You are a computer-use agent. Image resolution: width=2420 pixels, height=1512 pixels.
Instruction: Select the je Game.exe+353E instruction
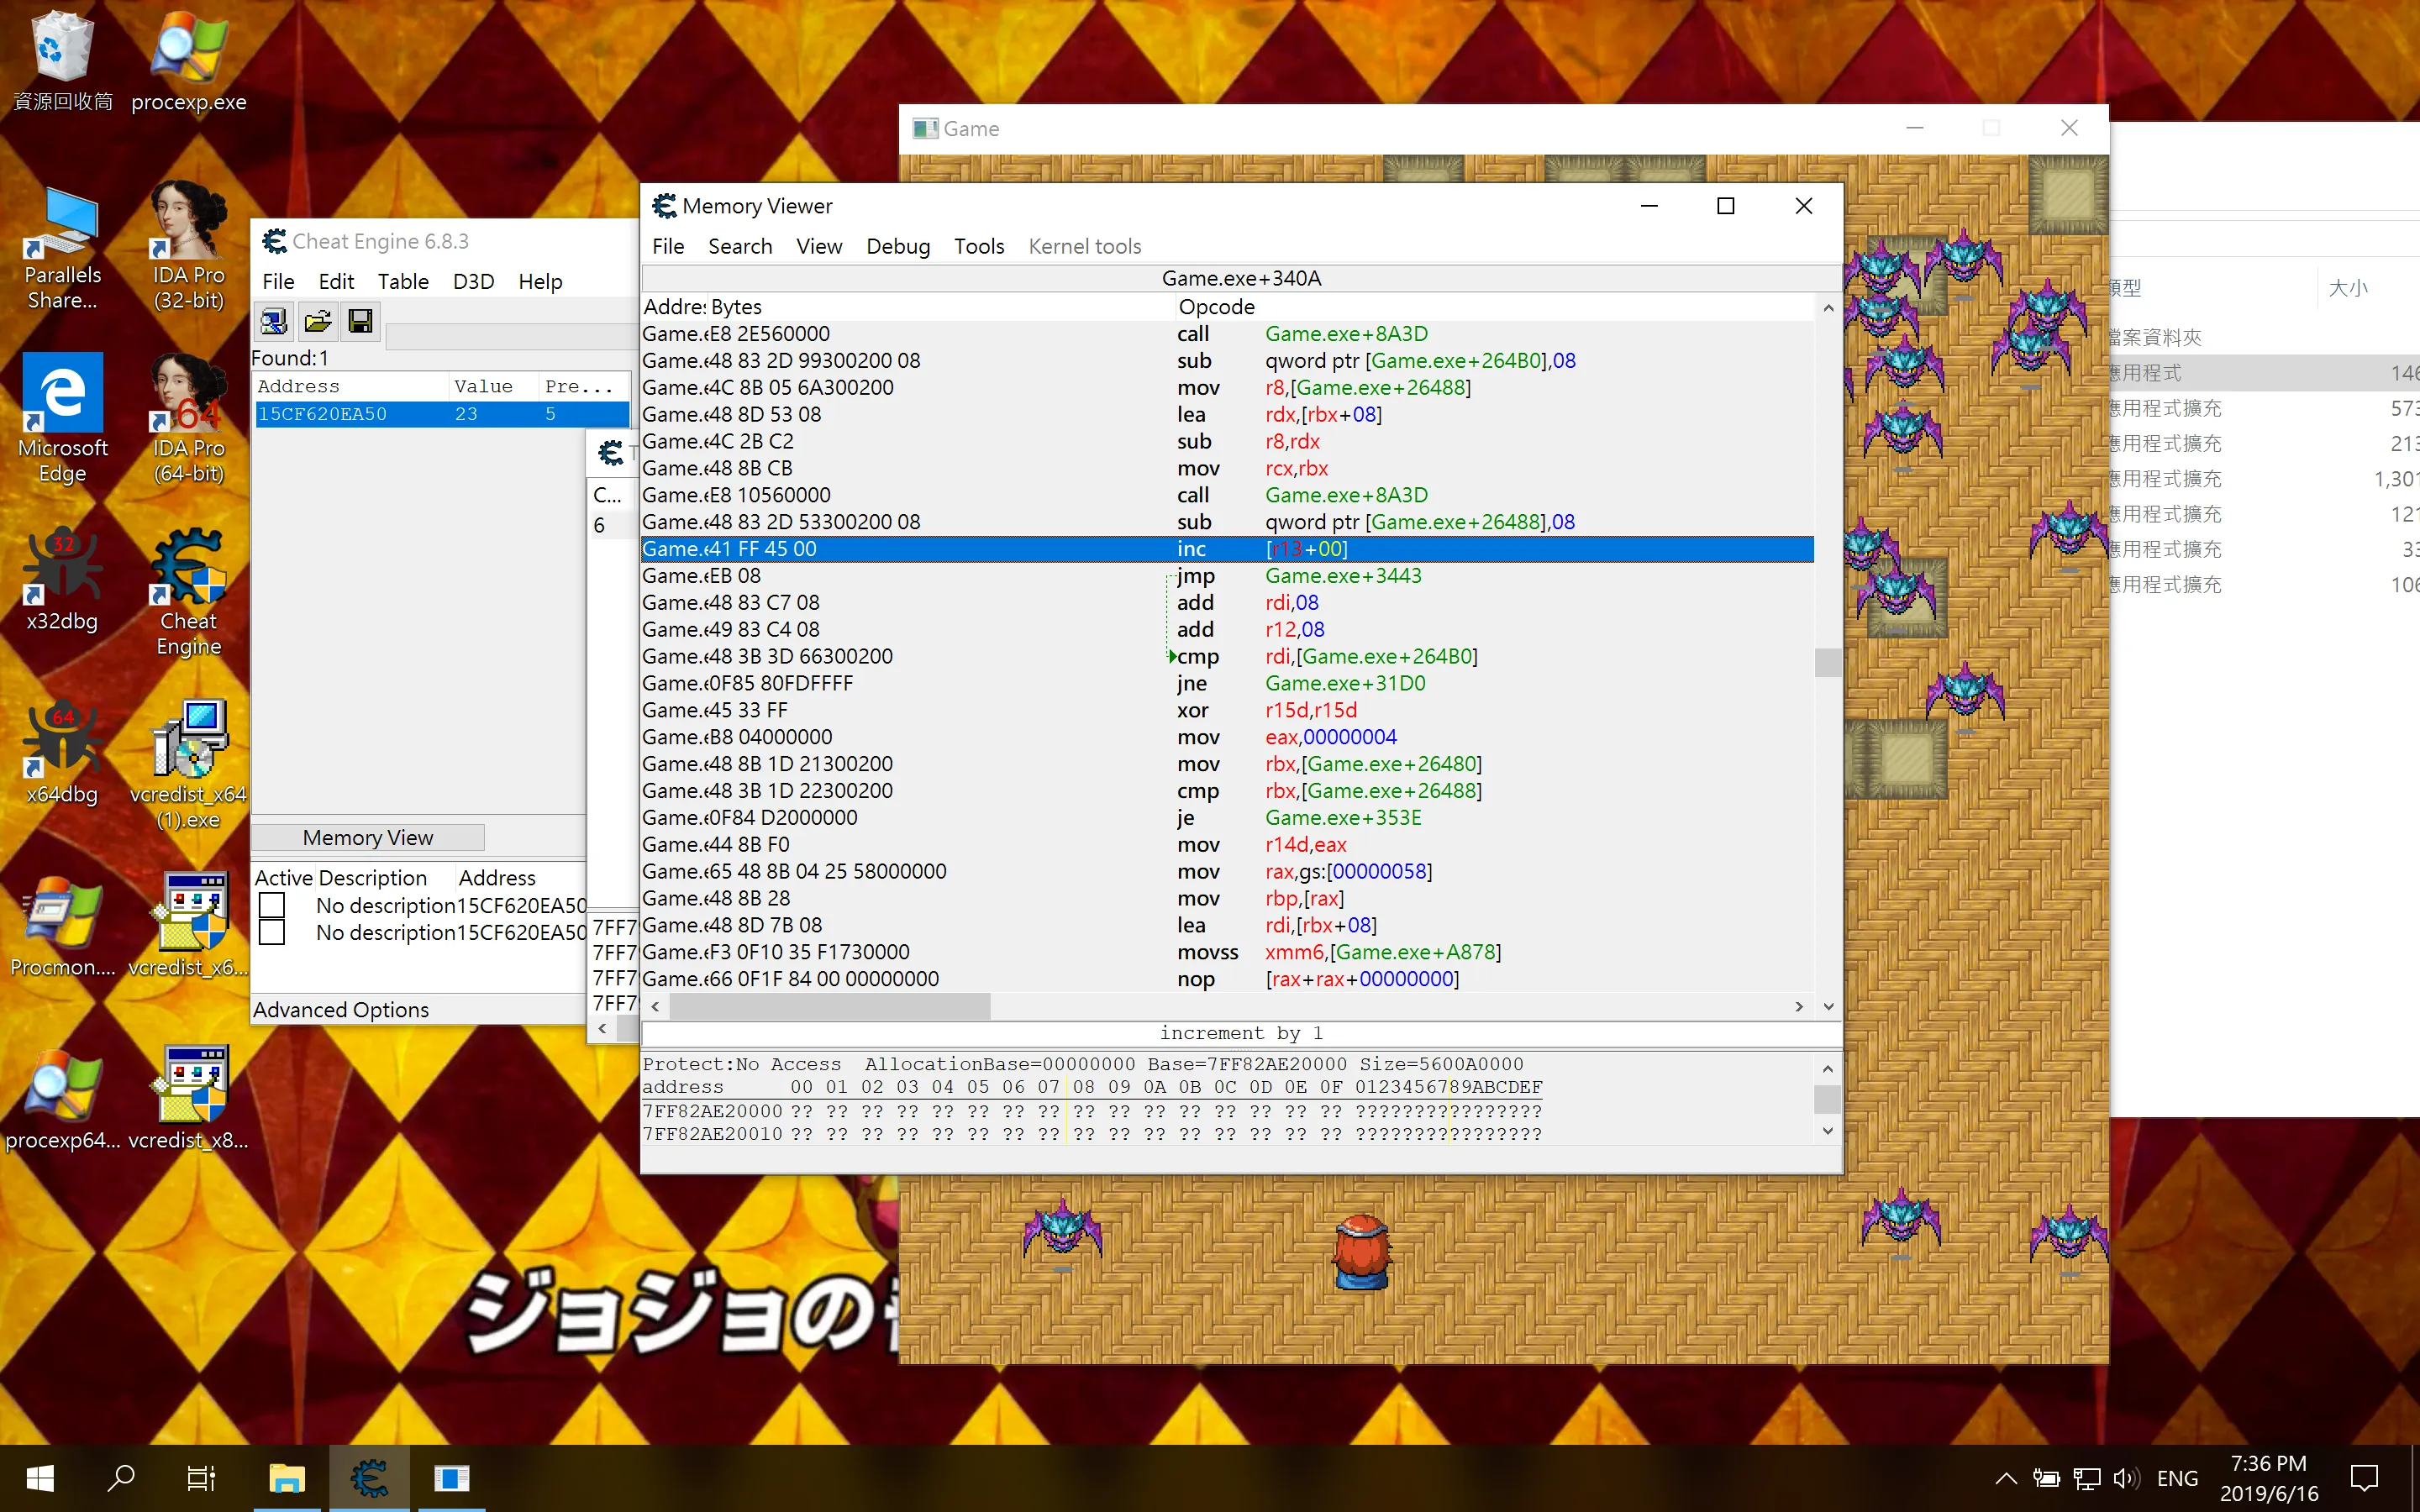[1227, 818]
